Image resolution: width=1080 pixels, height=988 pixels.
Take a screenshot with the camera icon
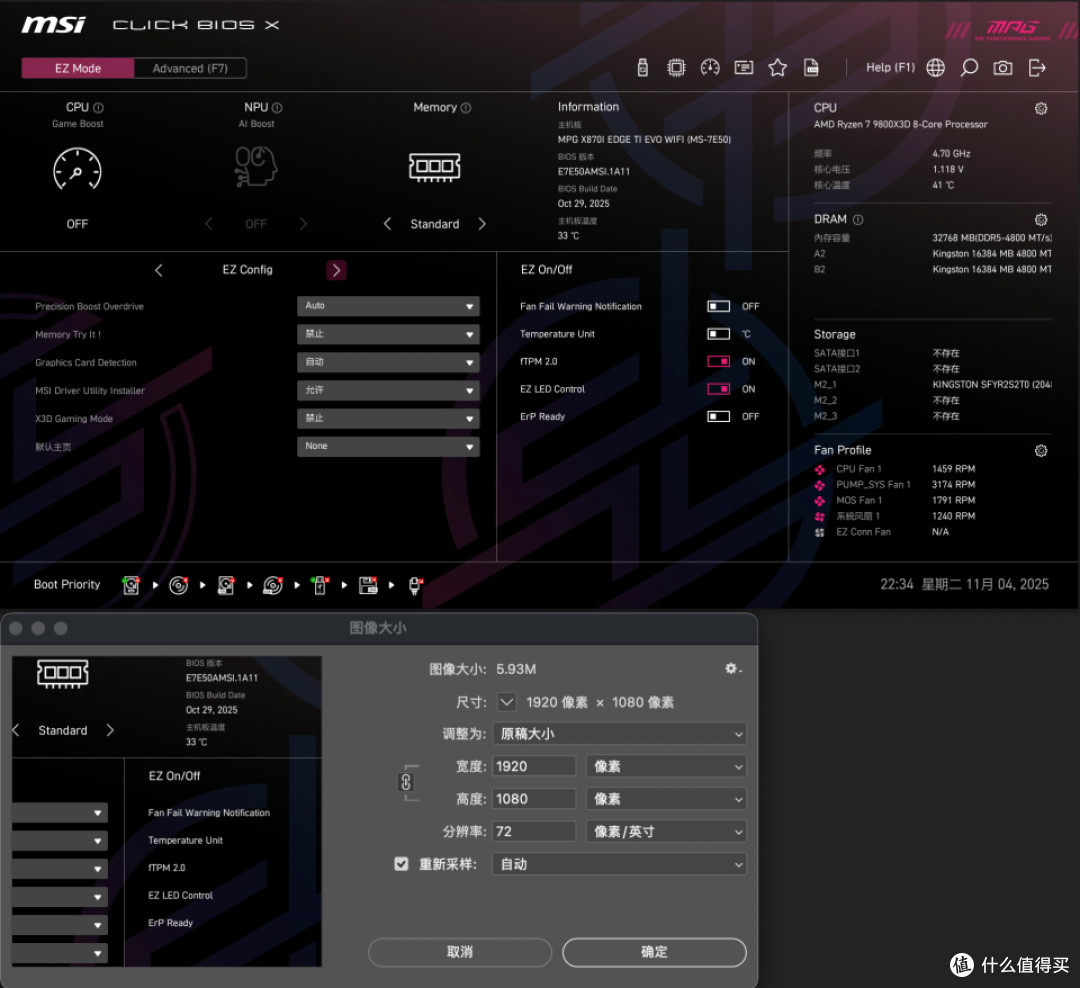pos(1003,68)
